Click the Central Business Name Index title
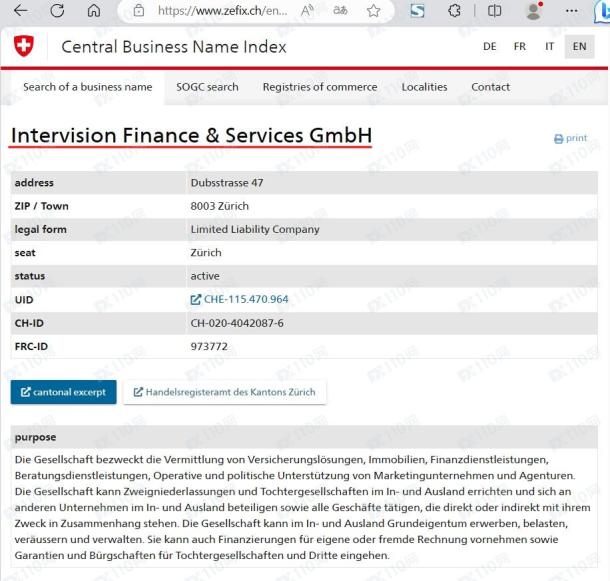Viewport: 610px width, 581px height. (174, 47)
